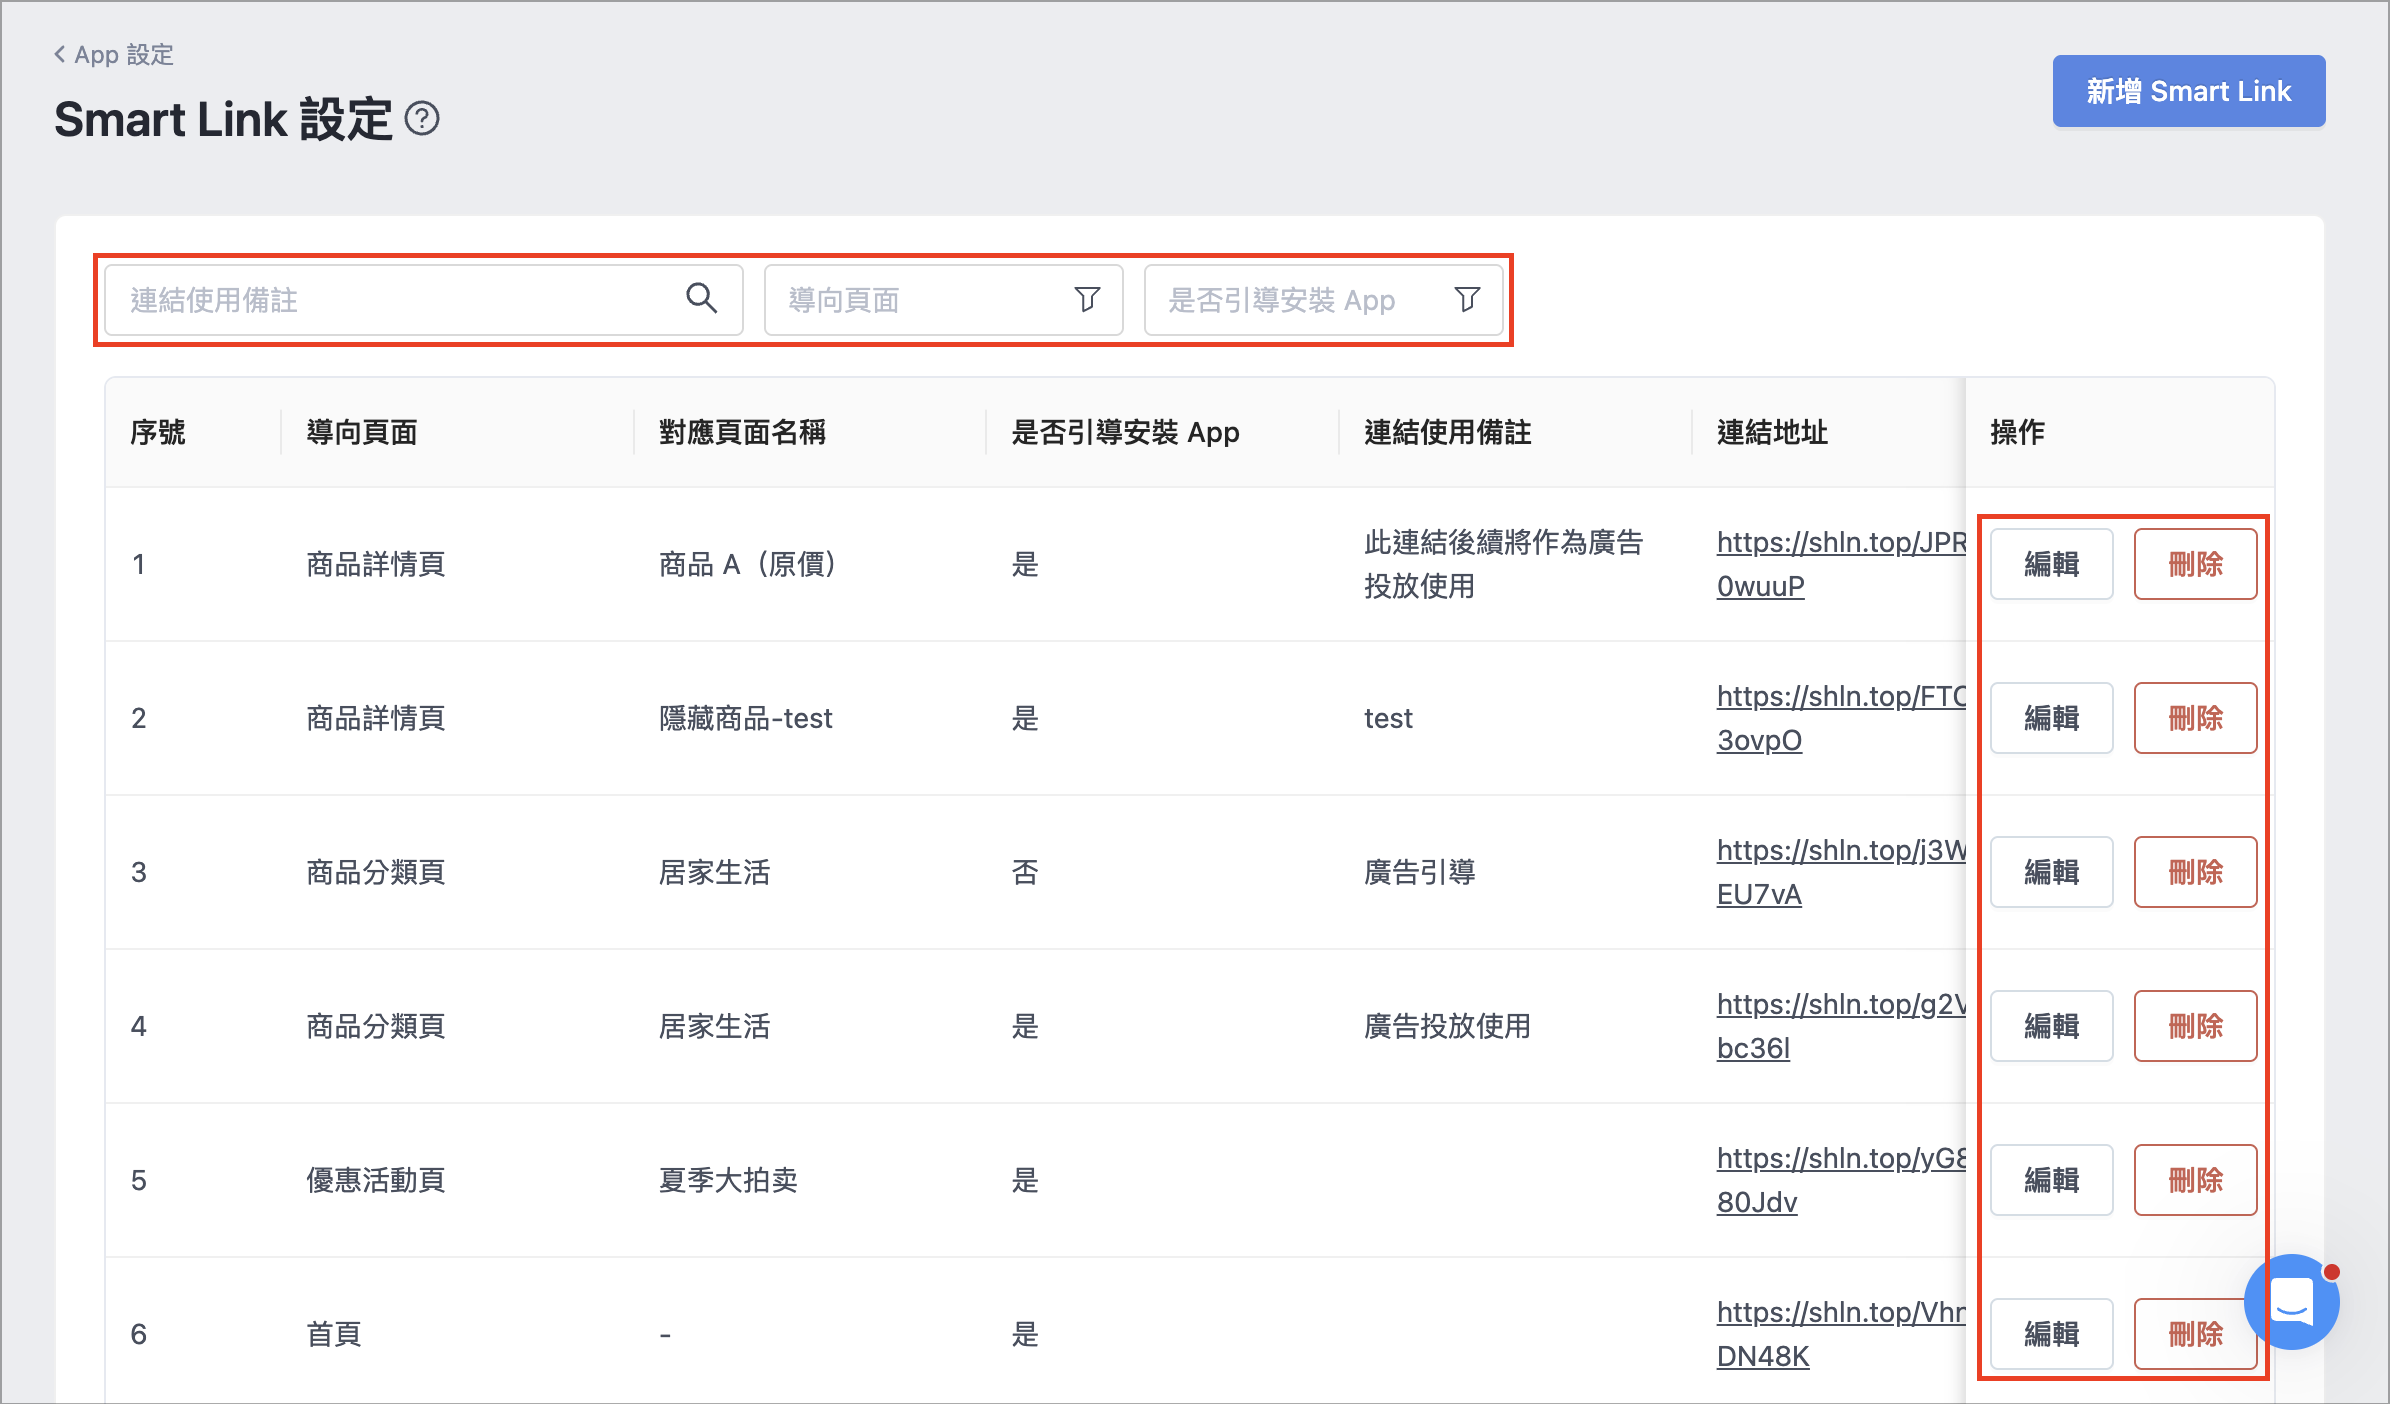
Task: Select 商品分類頁 cell in row 3
Action: point(376,872)
